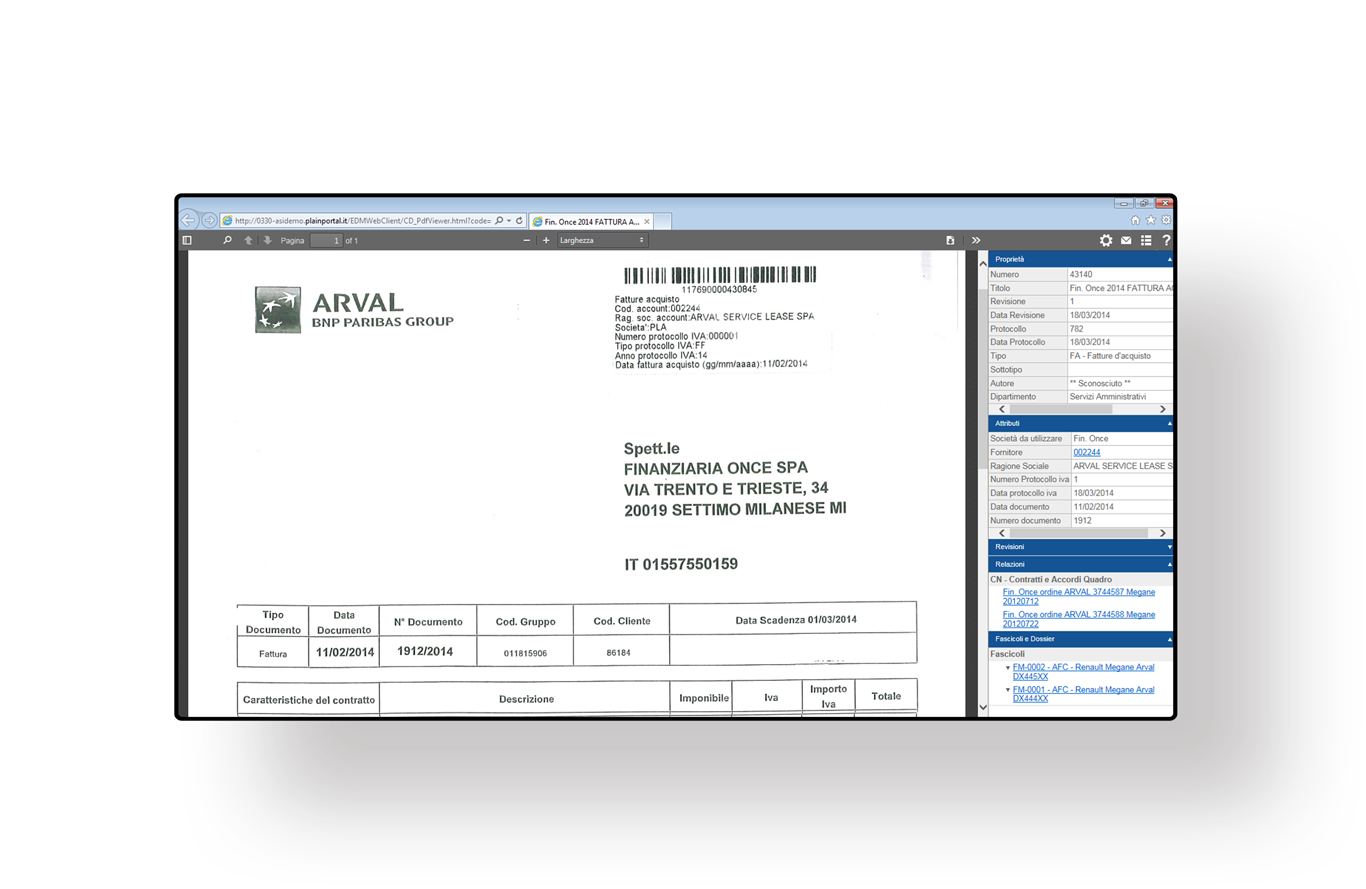Download the PDF document icon
Viewport: 1366px width, 889px height.
(x=950, y=241)
